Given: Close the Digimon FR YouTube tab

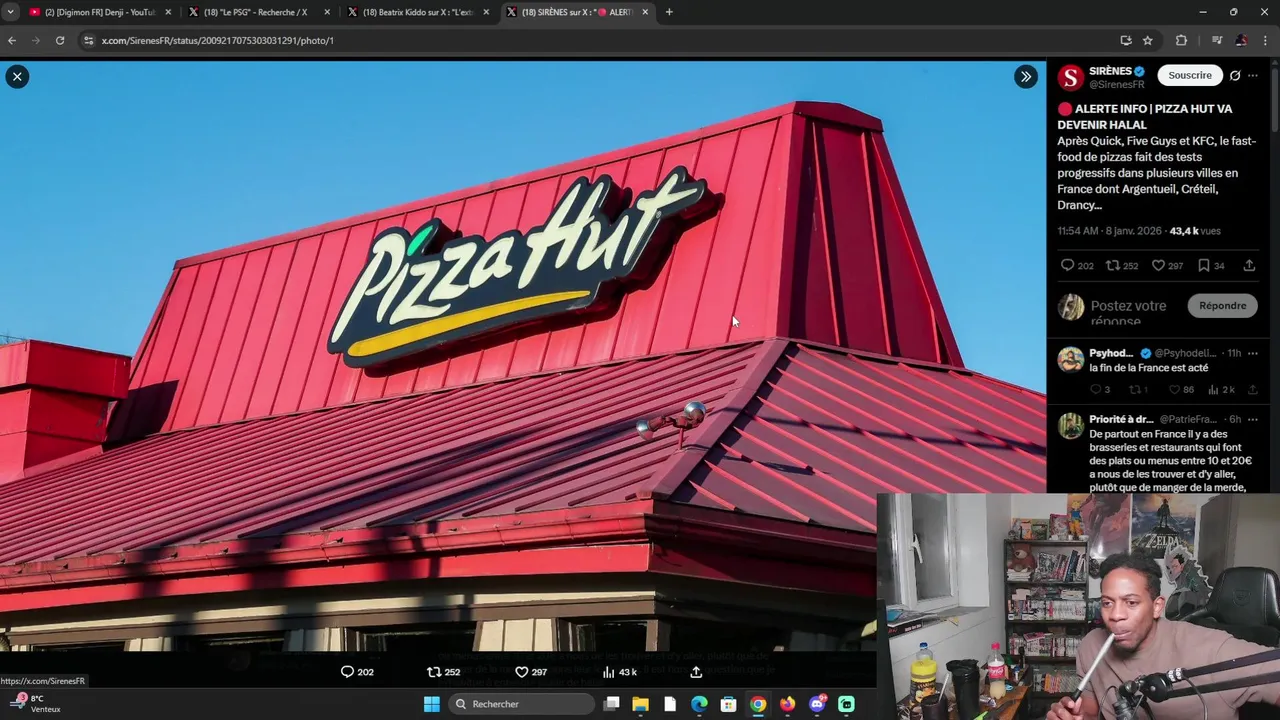Looking at the screenshot, I should pos(168,12).
